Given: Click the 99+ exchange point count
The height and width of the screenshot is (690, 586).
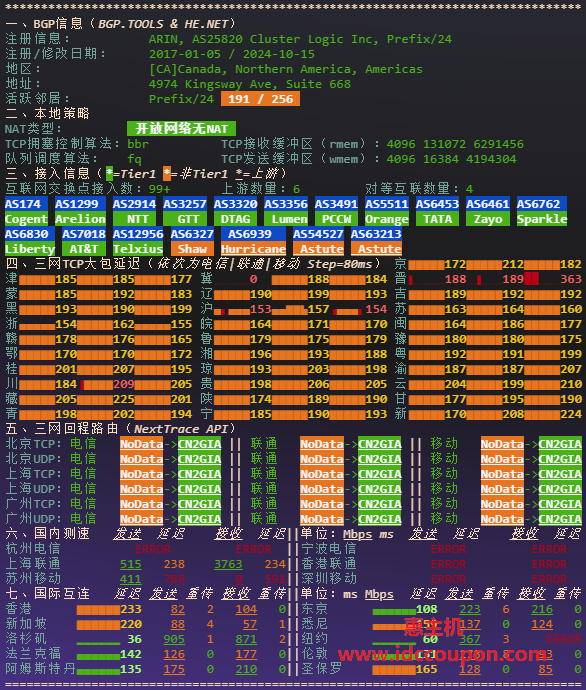Looking at the screenshot, I should [x=159, y=189].
